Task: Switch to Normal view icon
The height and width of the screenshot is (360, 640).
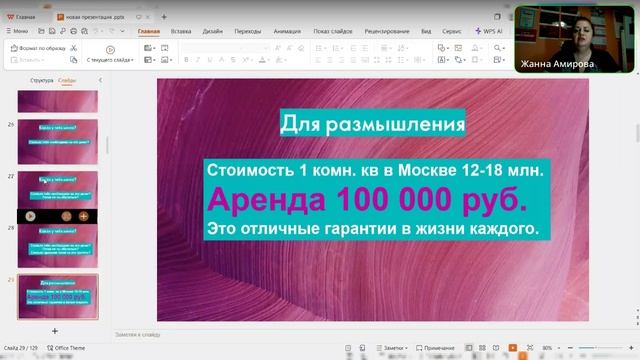Action: [x=469, y=348]
